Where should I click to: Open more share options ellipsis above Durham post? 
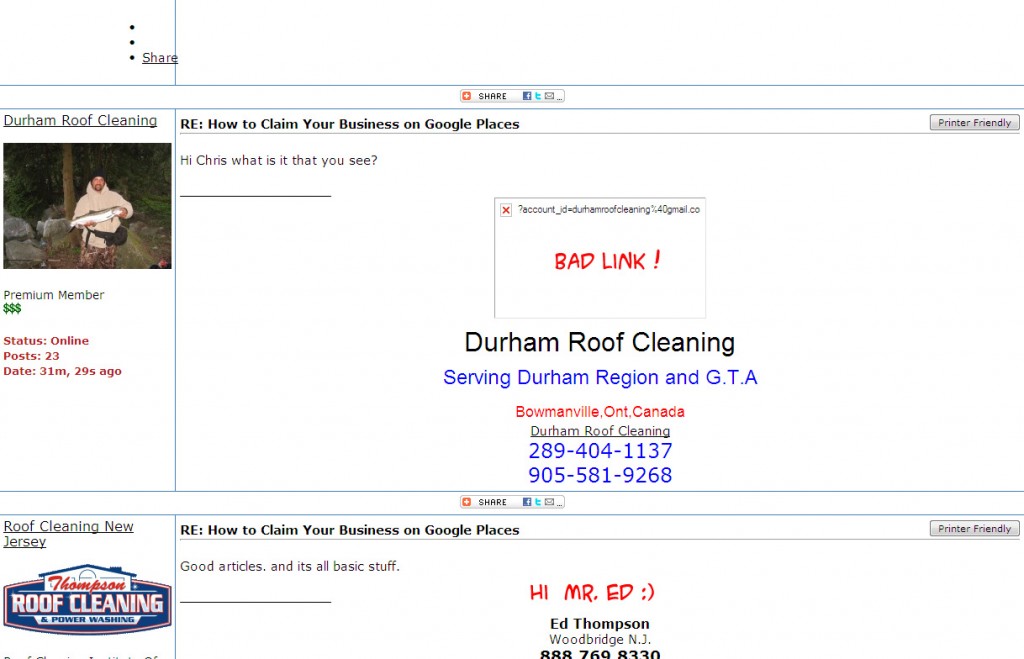(559, 97)
